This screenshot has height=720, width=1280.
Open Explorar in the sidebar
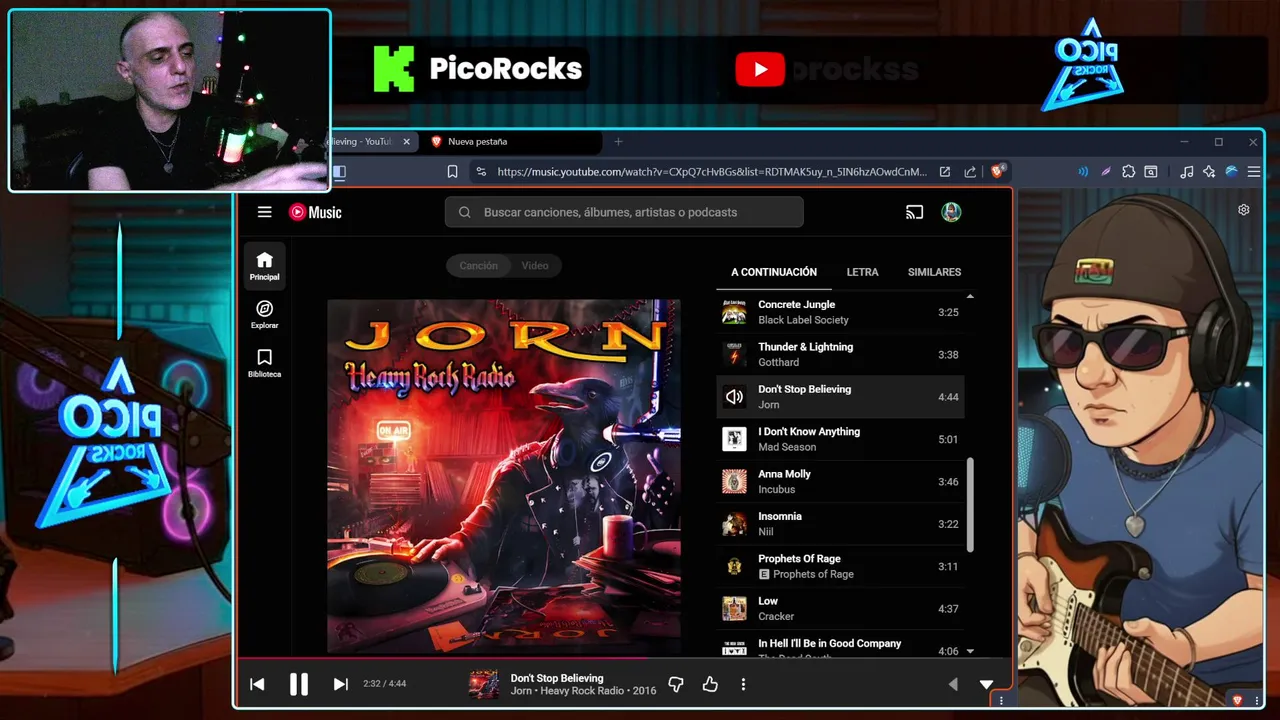pyautogui.click(x=264, y=315)
